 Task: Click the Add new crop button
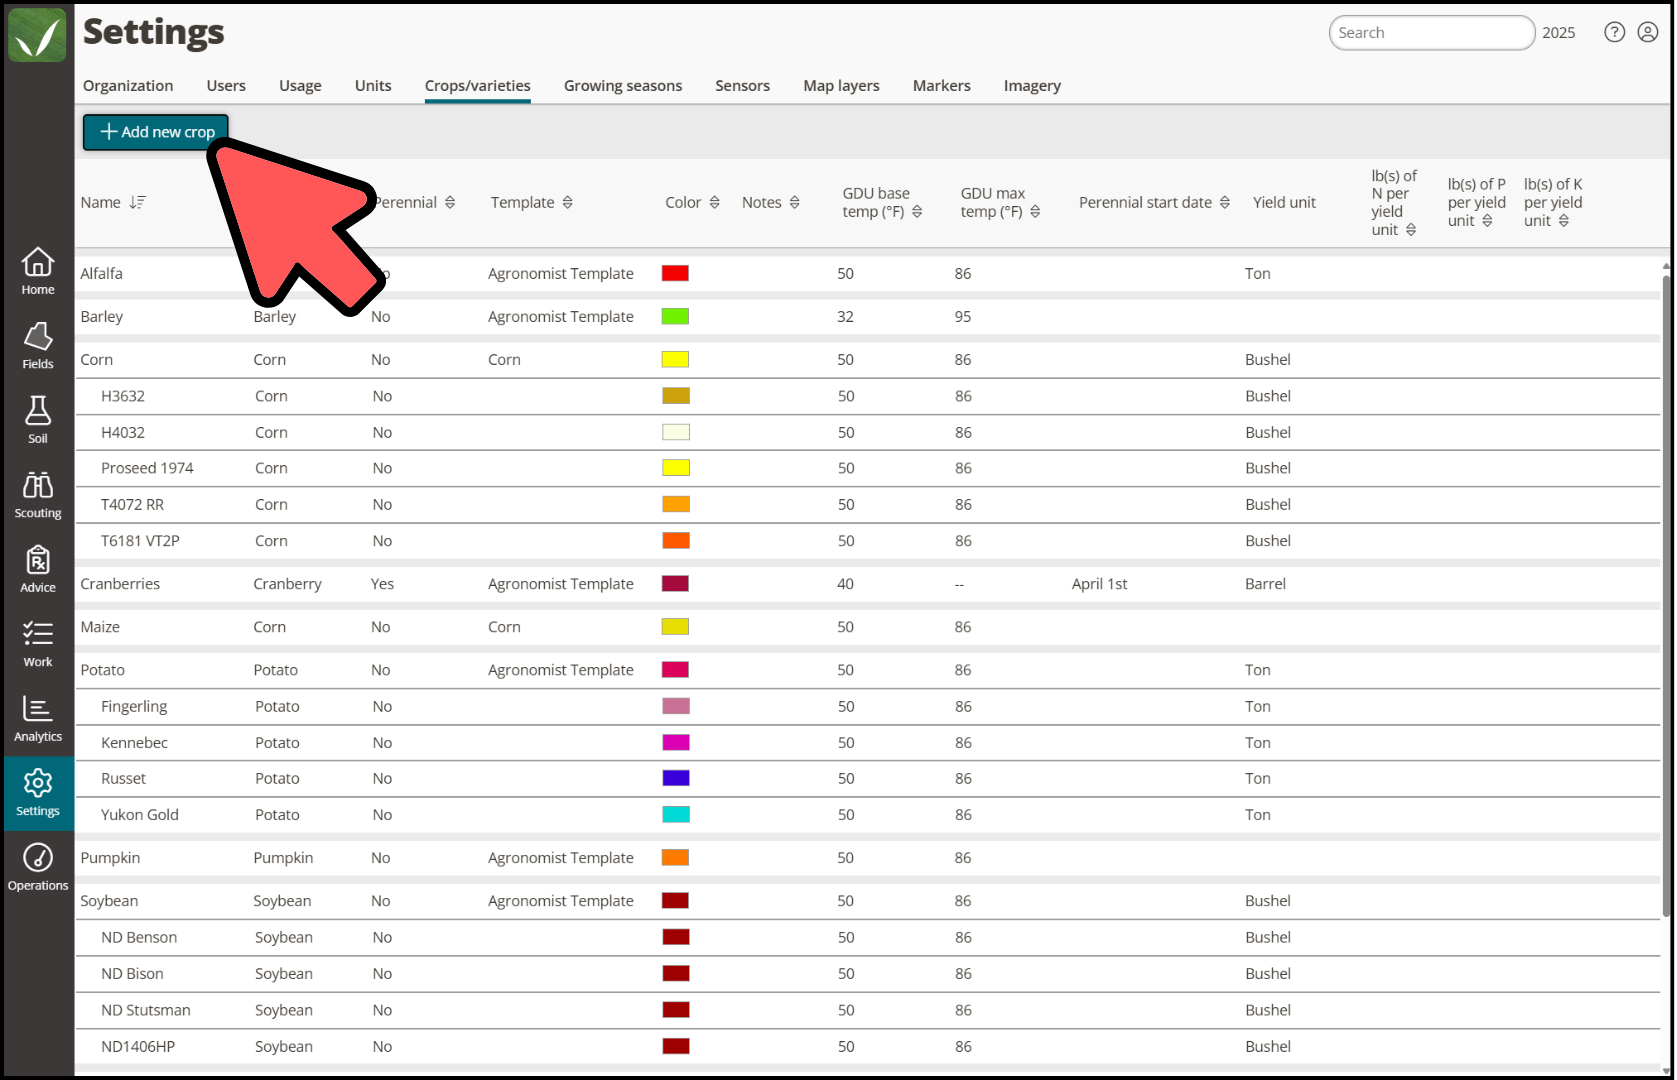click(x=156, y=132)
